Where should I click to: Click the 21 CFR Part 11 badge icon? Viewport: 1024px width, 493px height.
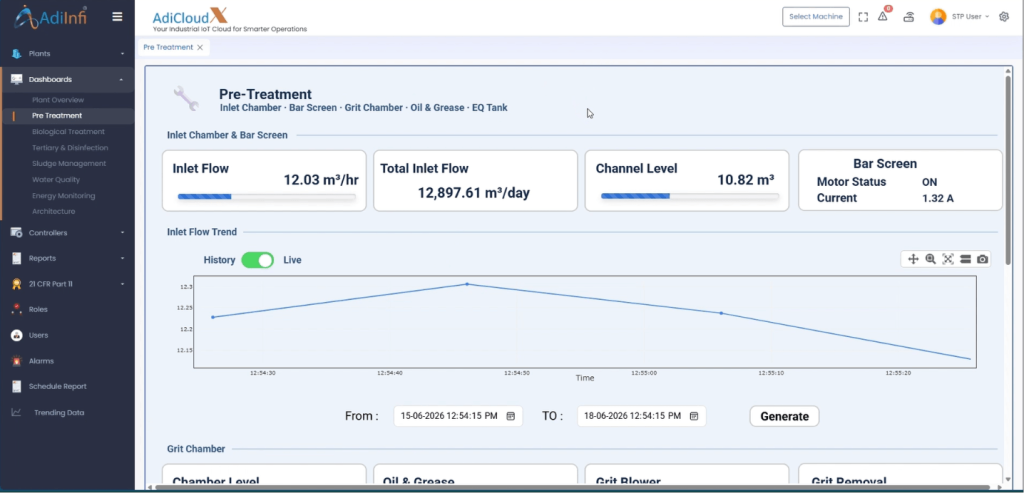click(17, 284)
